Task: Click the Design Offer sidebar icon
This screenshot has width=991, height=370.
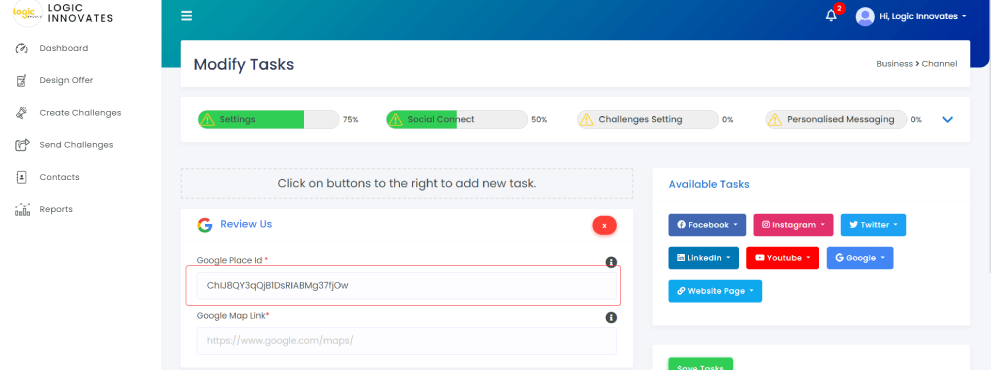Action: [21, 80]
